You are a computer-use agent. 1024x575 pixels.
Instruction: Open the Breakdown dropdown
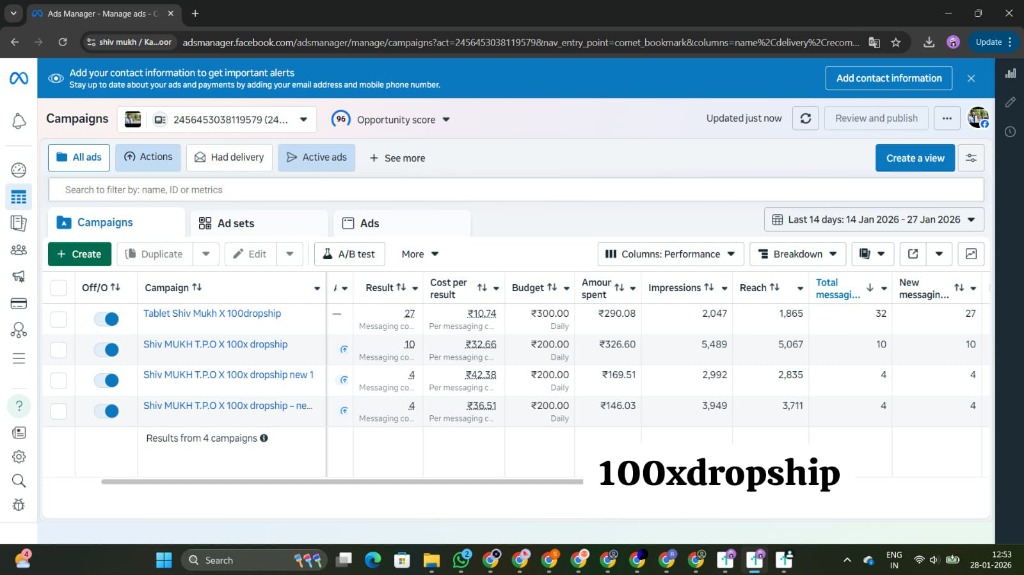[x=797, y=254]
